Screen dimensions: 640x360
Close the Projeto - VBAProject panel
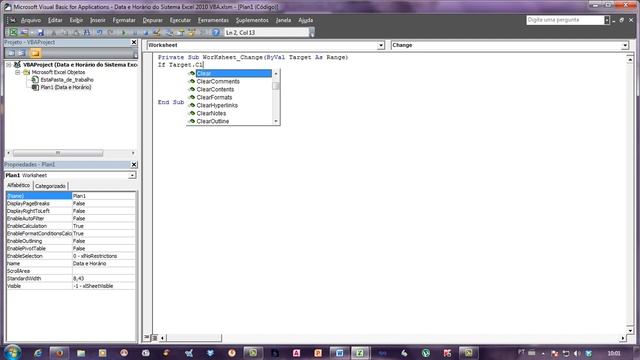(133, 42)
